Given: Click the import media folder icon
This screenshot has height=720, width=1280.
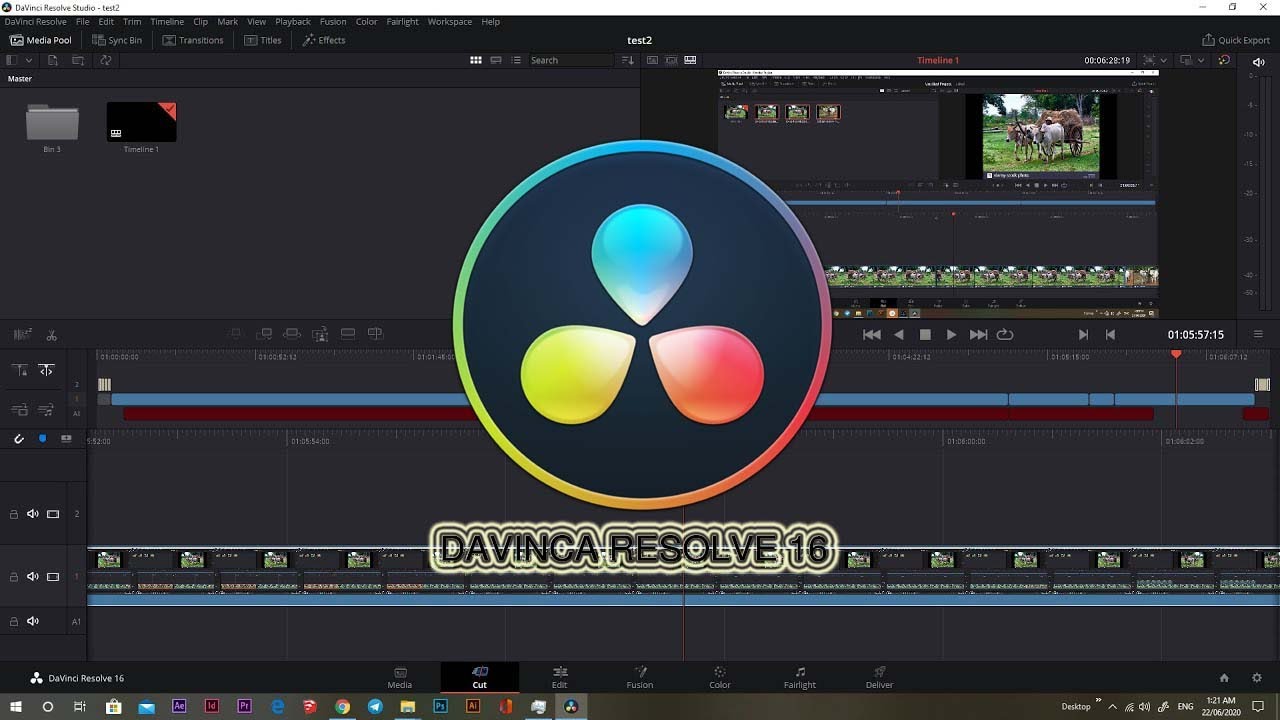Looking at the screenshot, I should pyautogui.click(x=78, y=60).
